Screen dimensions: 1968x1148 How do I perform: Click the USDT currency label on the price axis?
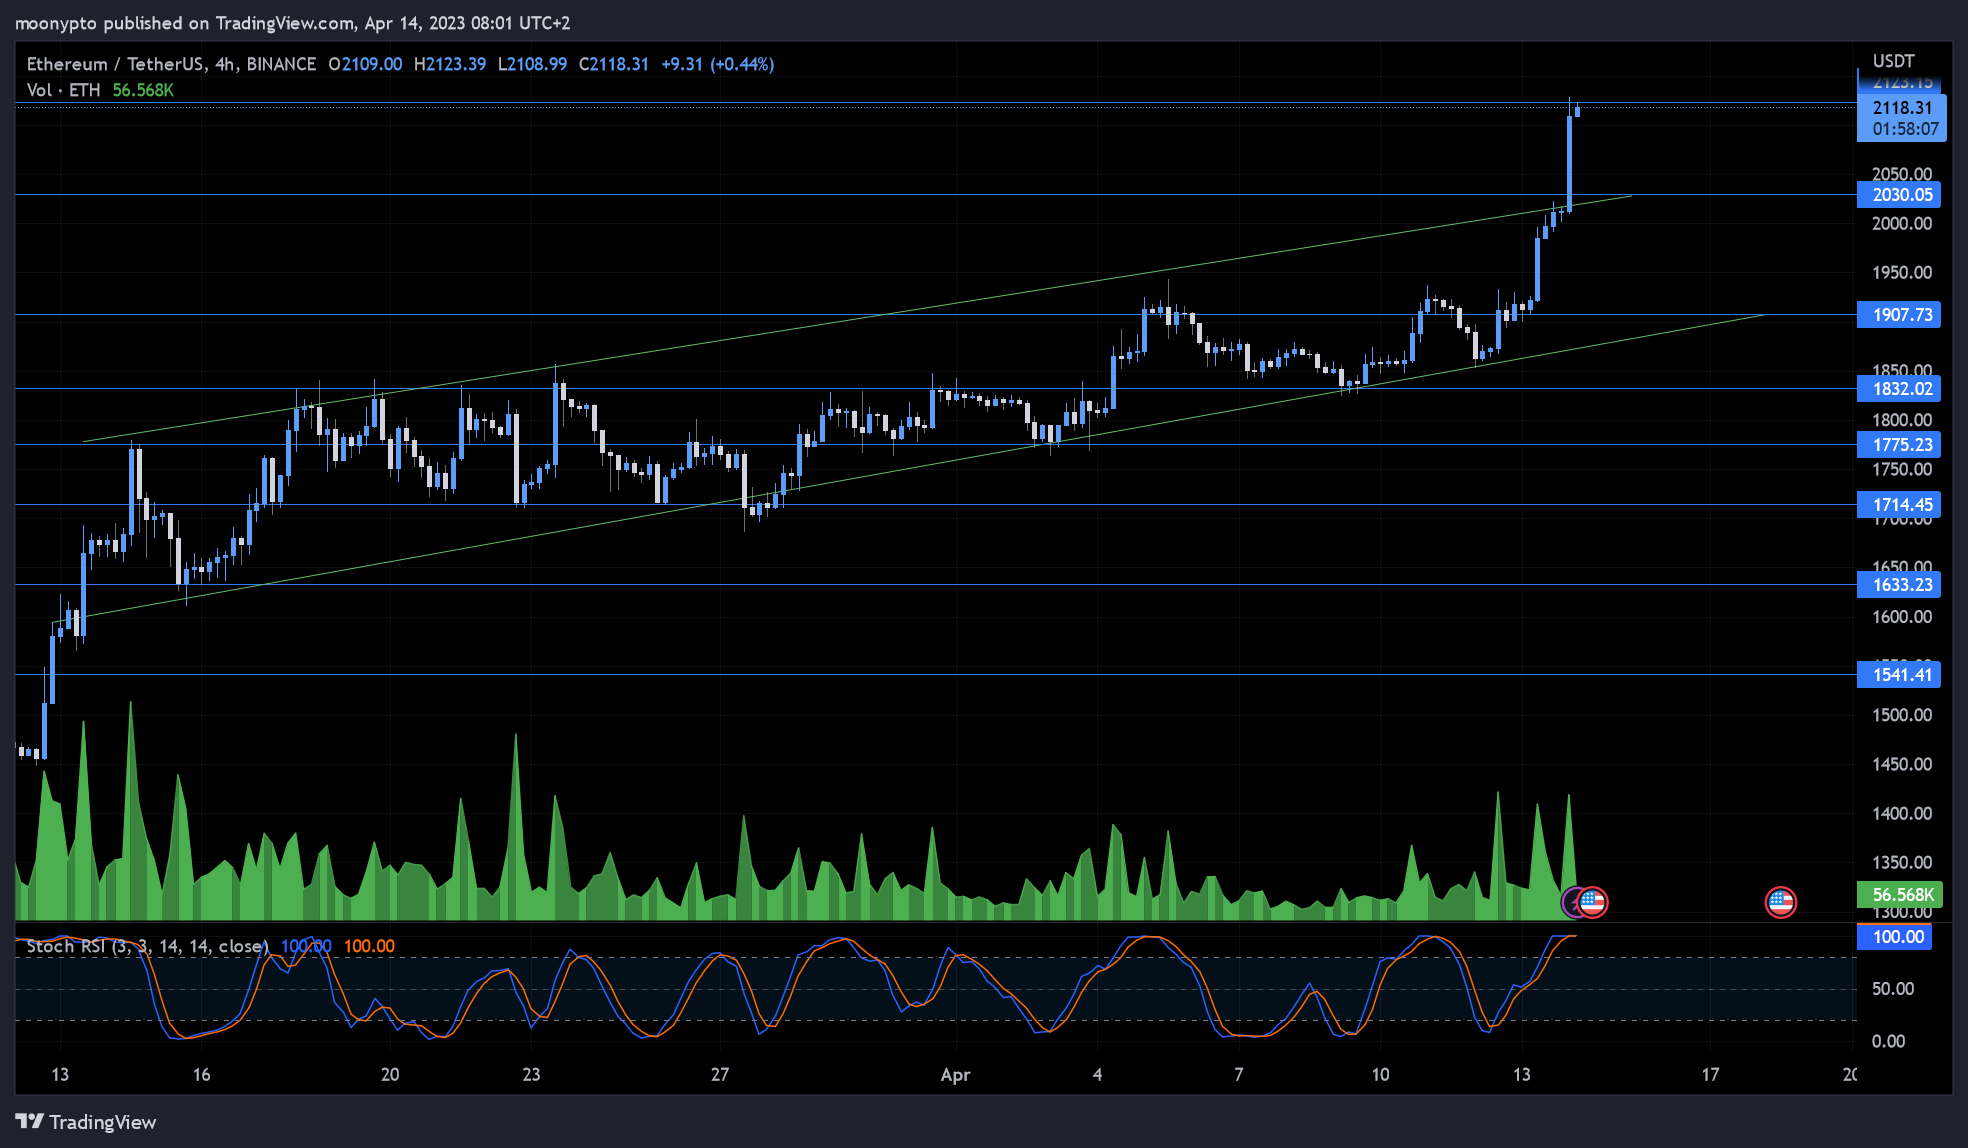click(x=1893, y=61)
